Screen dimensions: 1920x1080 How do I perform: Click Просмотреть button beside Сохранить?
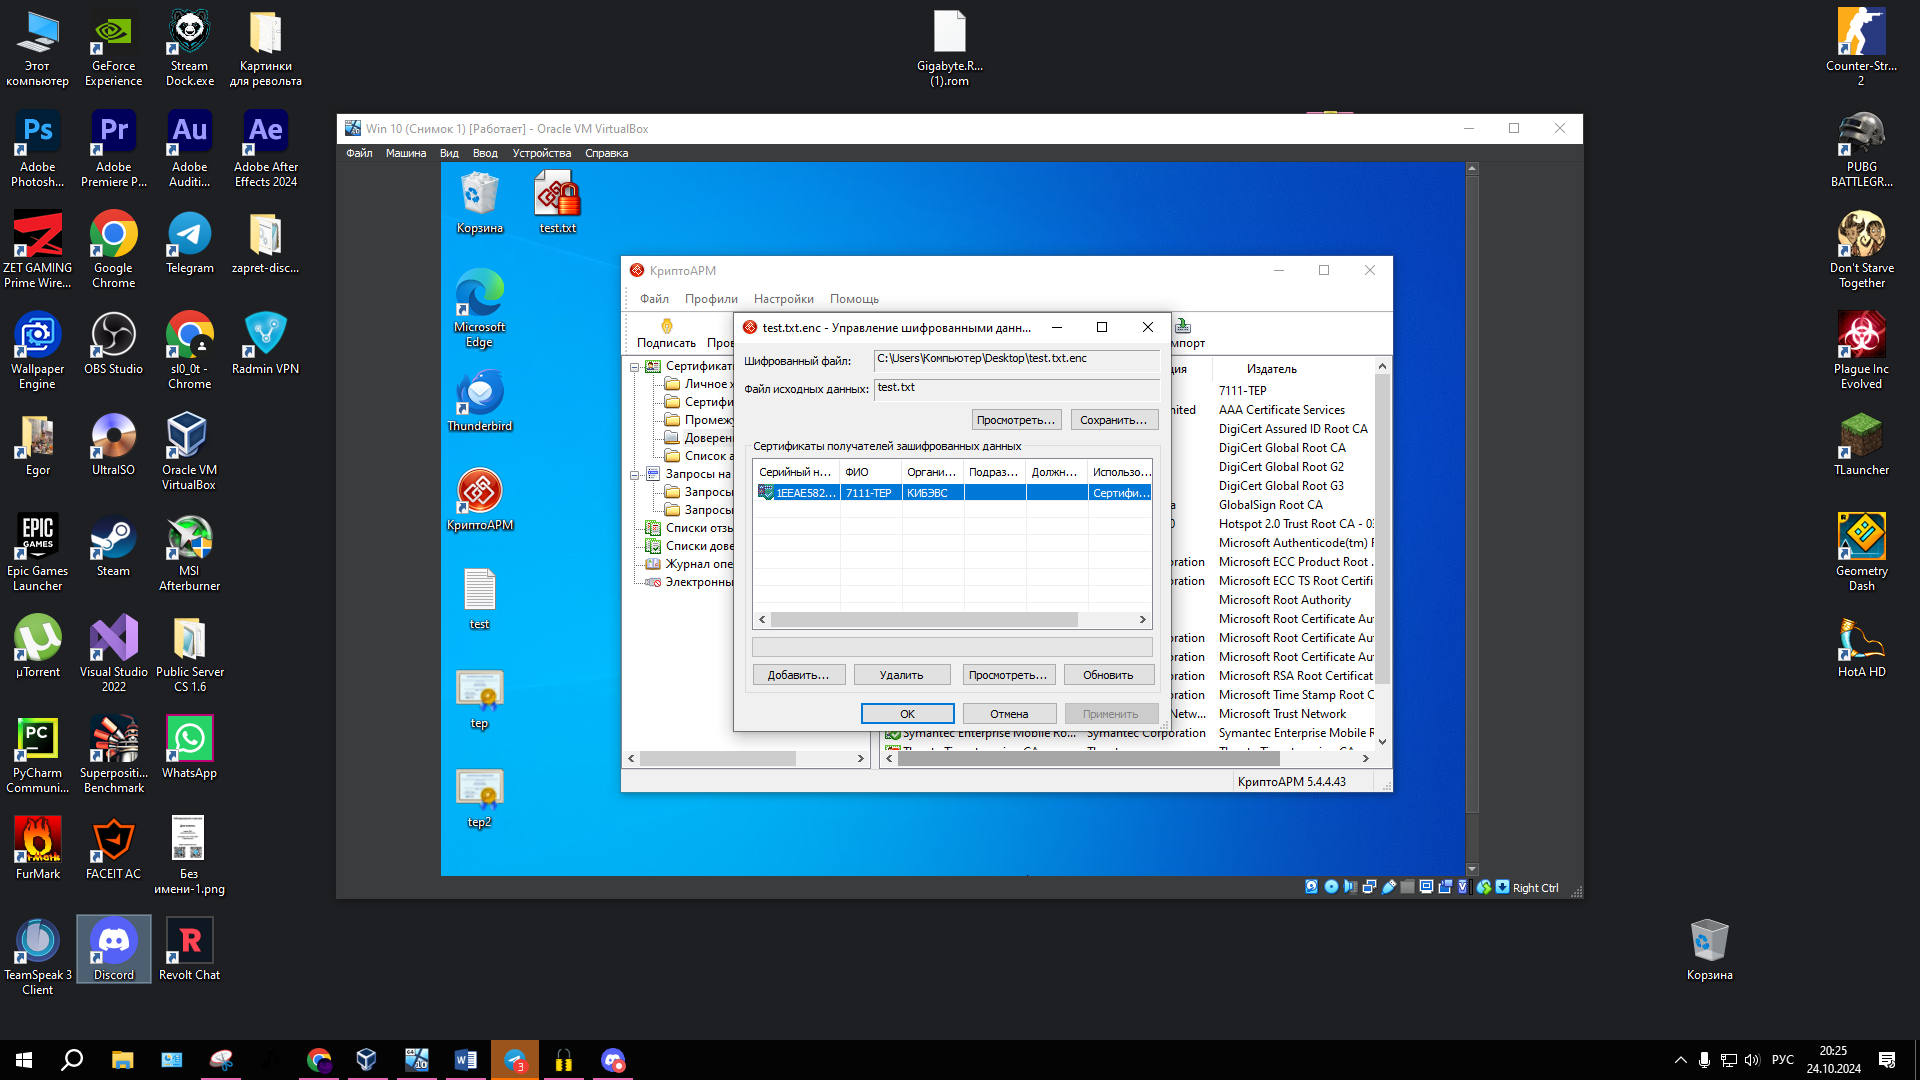1015,420
